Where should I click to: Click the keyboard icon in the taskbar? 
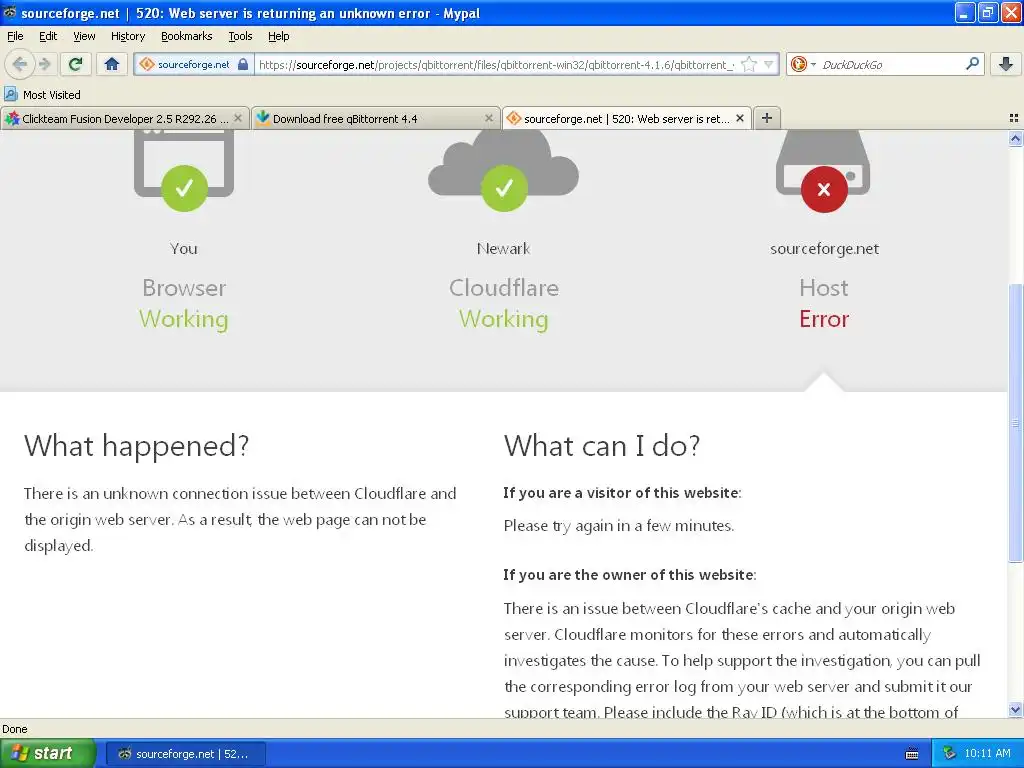[x=912, y=754]
